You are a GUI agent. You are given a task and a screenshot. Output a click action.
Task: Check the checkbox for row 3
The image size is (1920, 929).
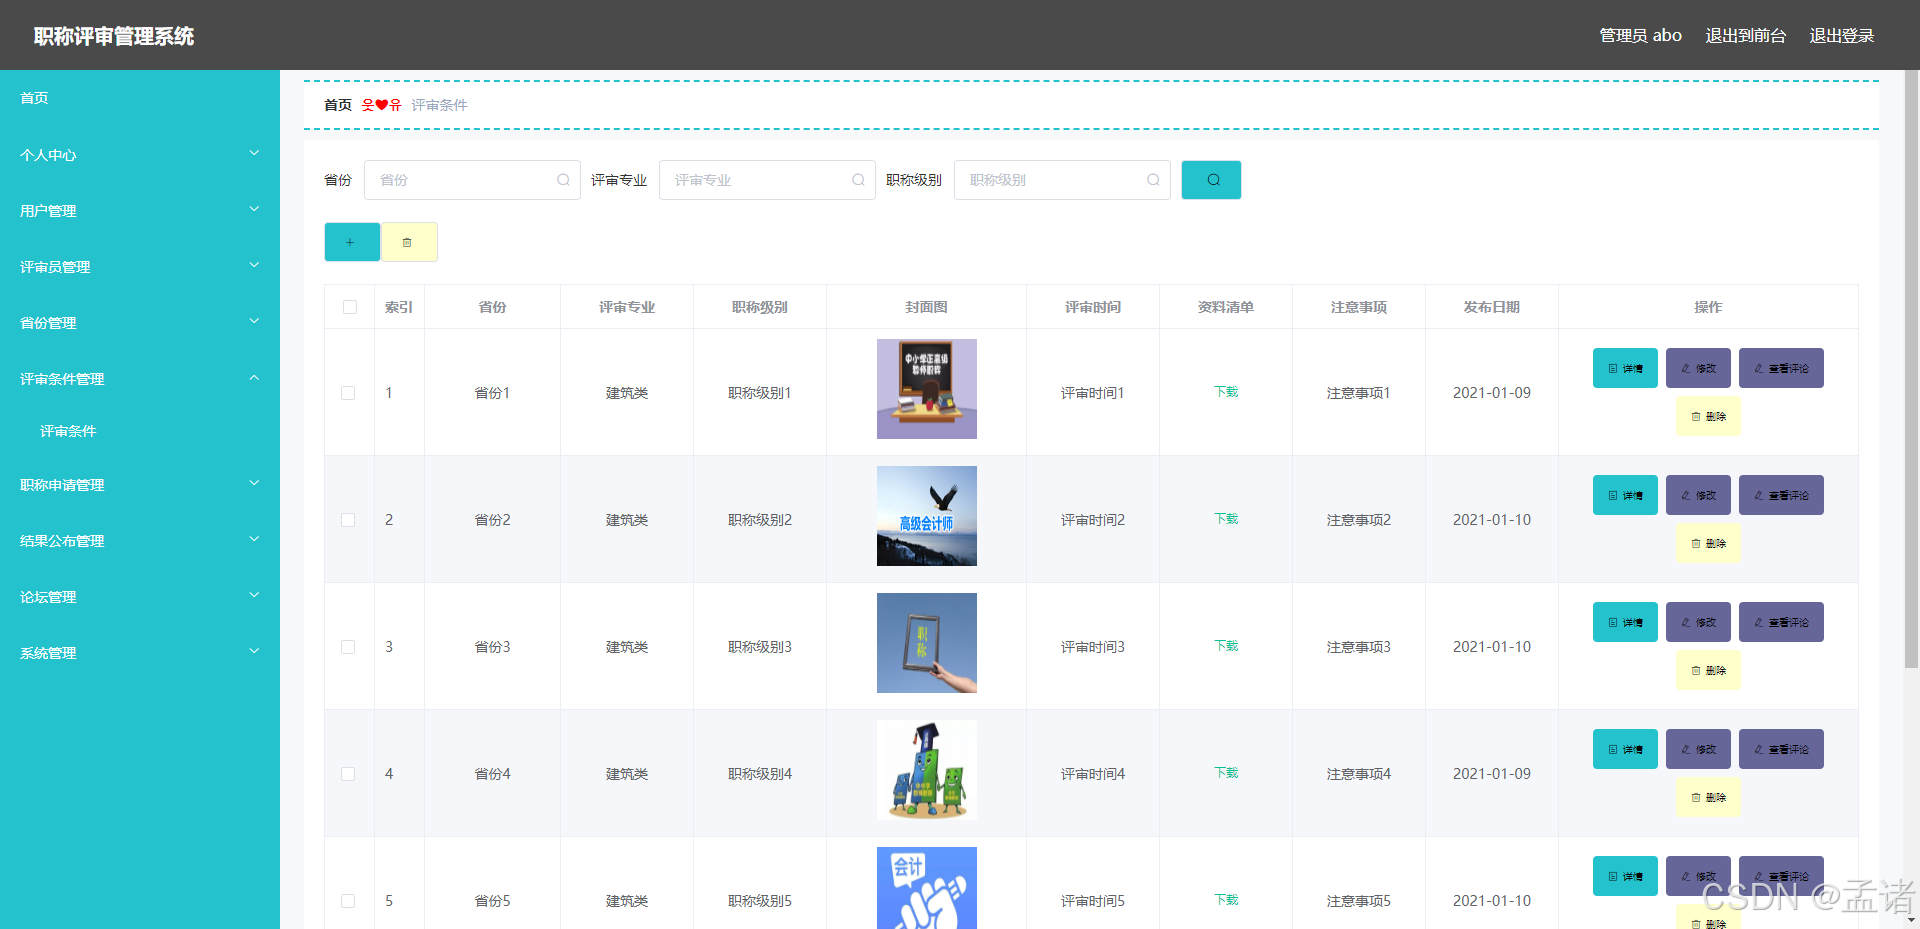point(348,647)
